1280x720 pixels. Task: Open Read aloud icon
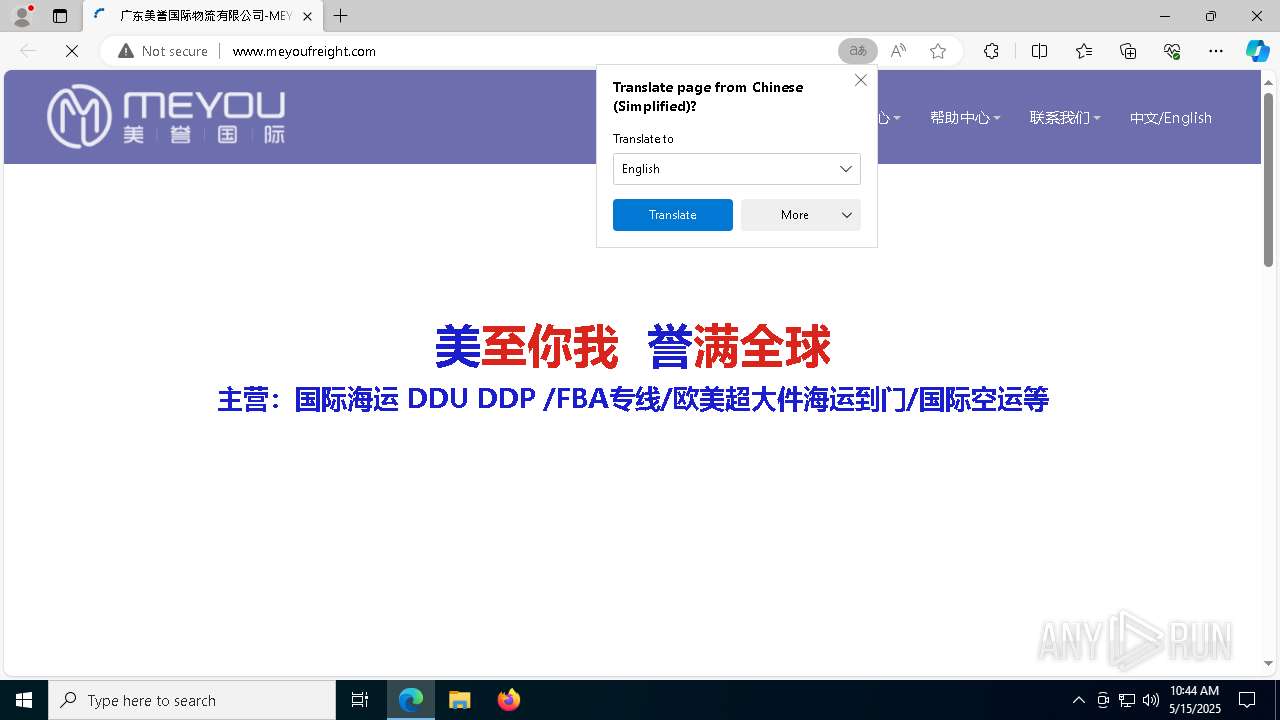(x=898, y=51)
